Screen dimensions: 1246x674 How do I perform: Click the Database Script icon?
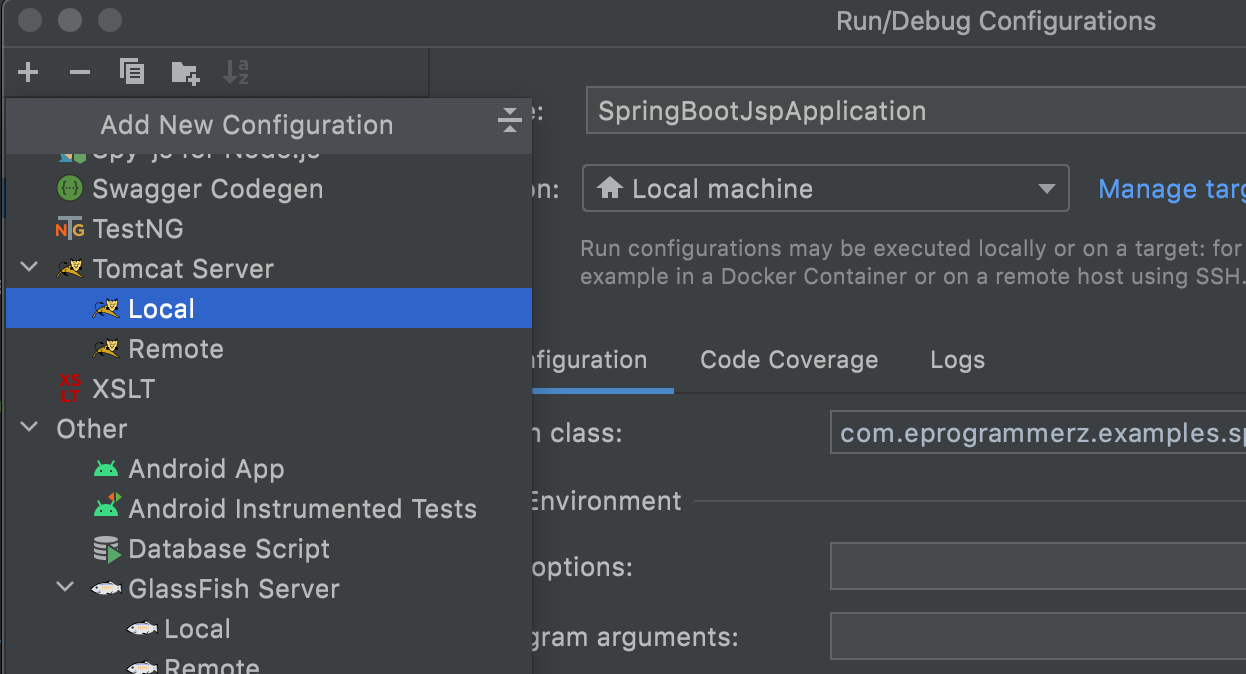[107, 549]
